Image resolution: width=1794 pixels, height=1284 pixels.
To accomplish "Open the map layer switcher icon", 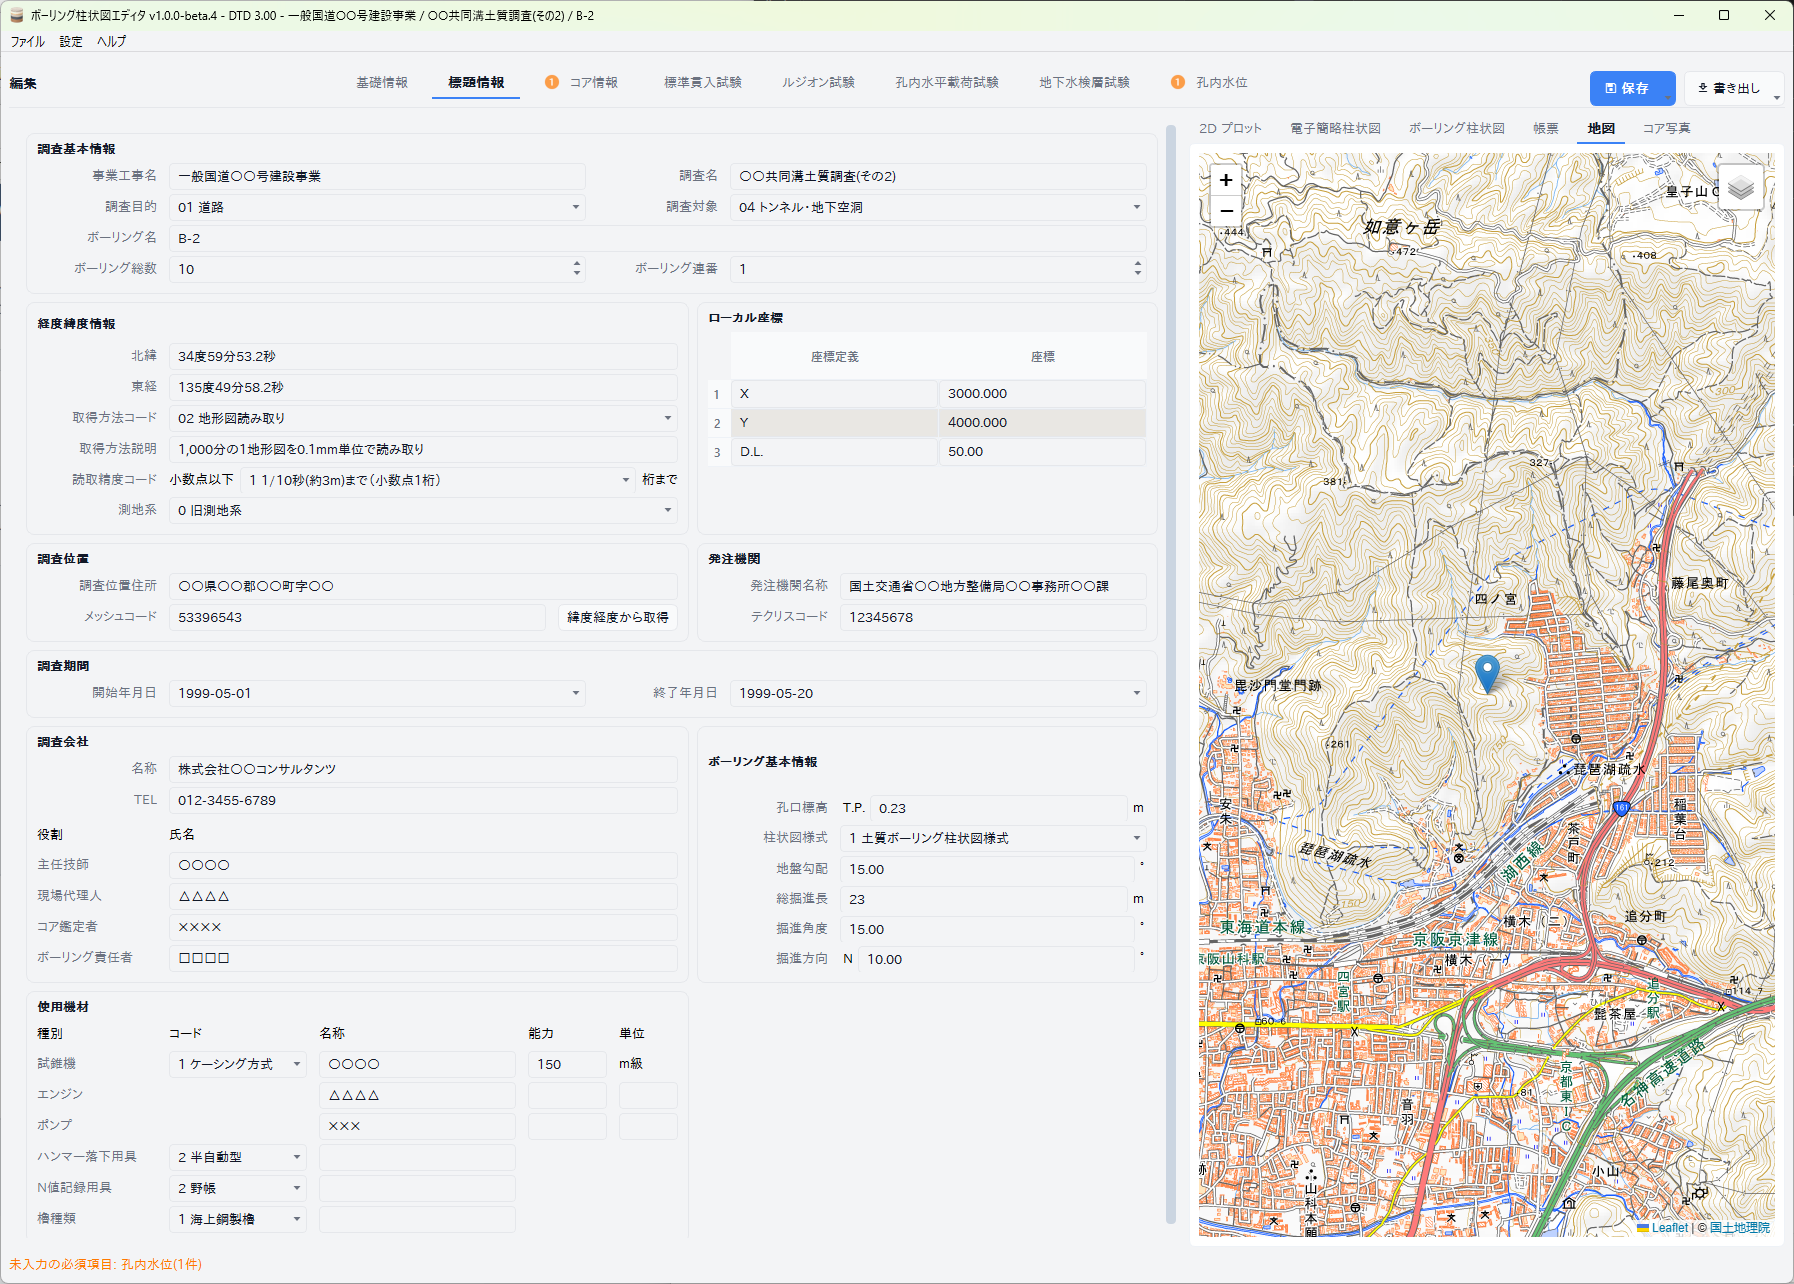I will coord(1740,186).
